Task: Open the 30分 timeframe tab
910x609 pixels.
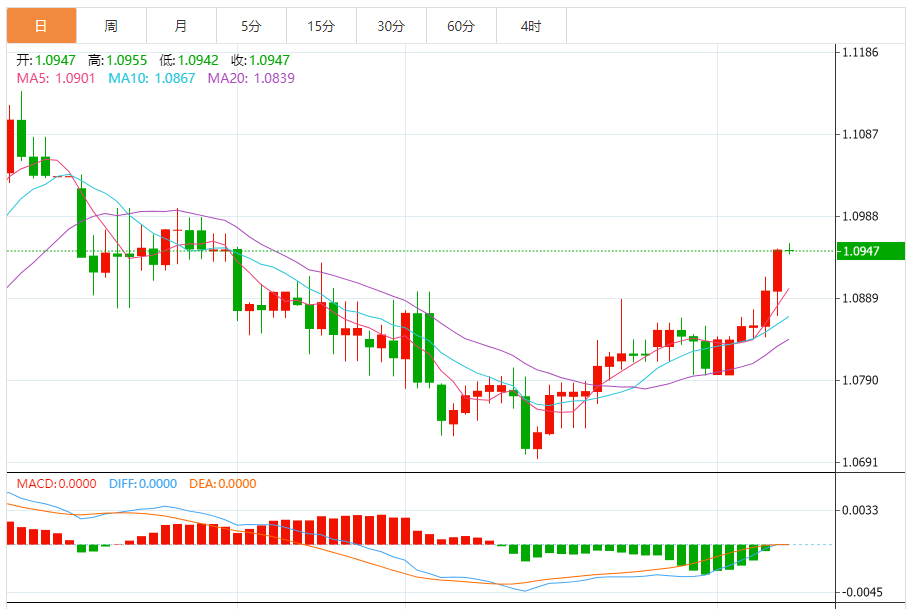Action: click(391, 26)
